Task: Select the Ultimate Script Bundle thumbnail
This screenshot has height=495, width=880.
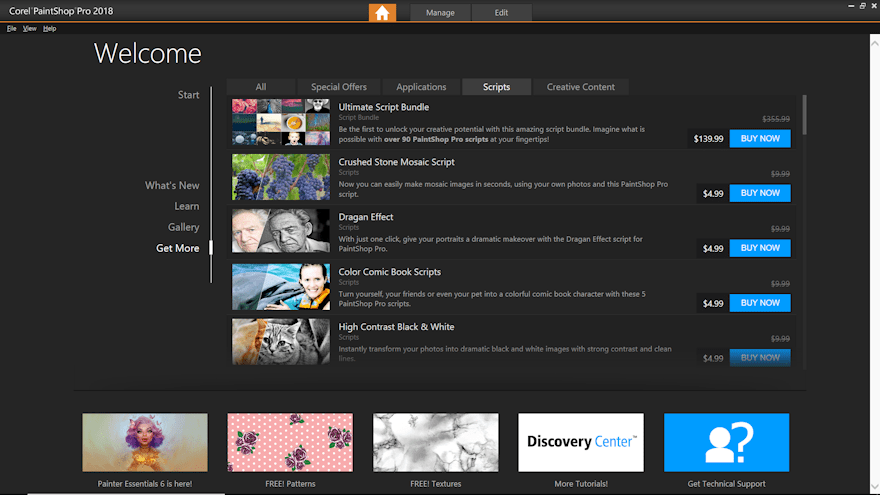Action: 280,122
